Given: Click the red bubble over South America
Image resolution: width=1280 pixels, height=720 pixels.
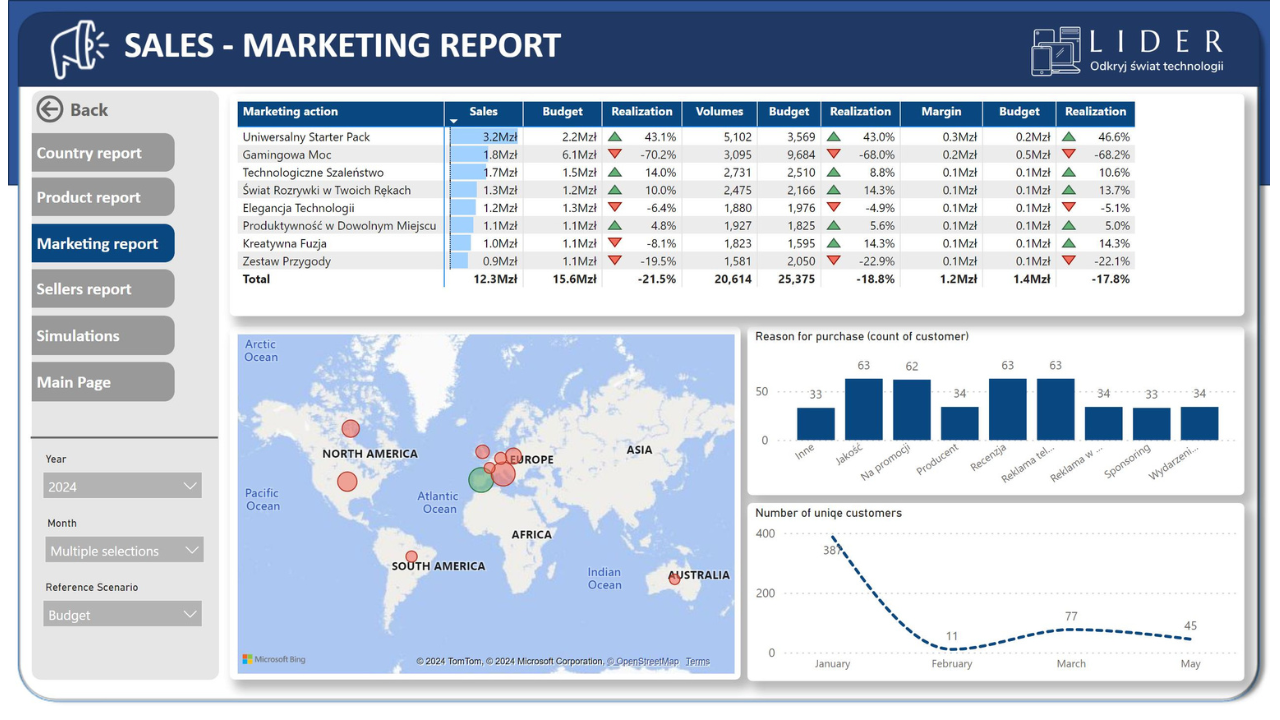Looking at the screenshot, I should click(x=411, y=557).
